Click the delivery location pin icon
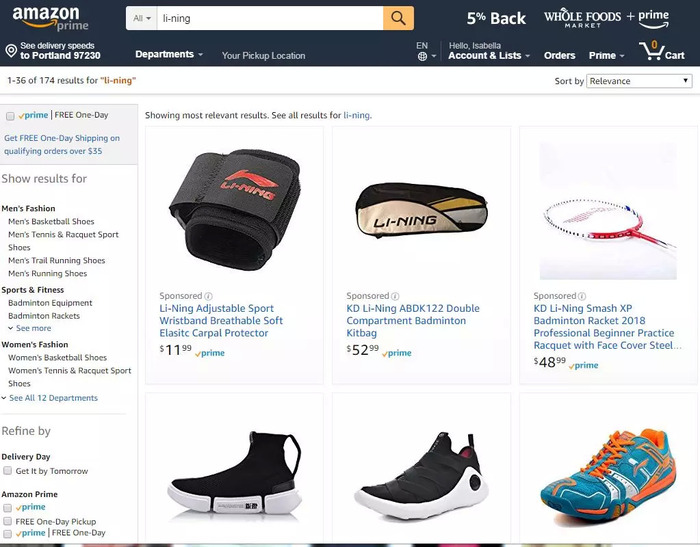 pos(11,50)
